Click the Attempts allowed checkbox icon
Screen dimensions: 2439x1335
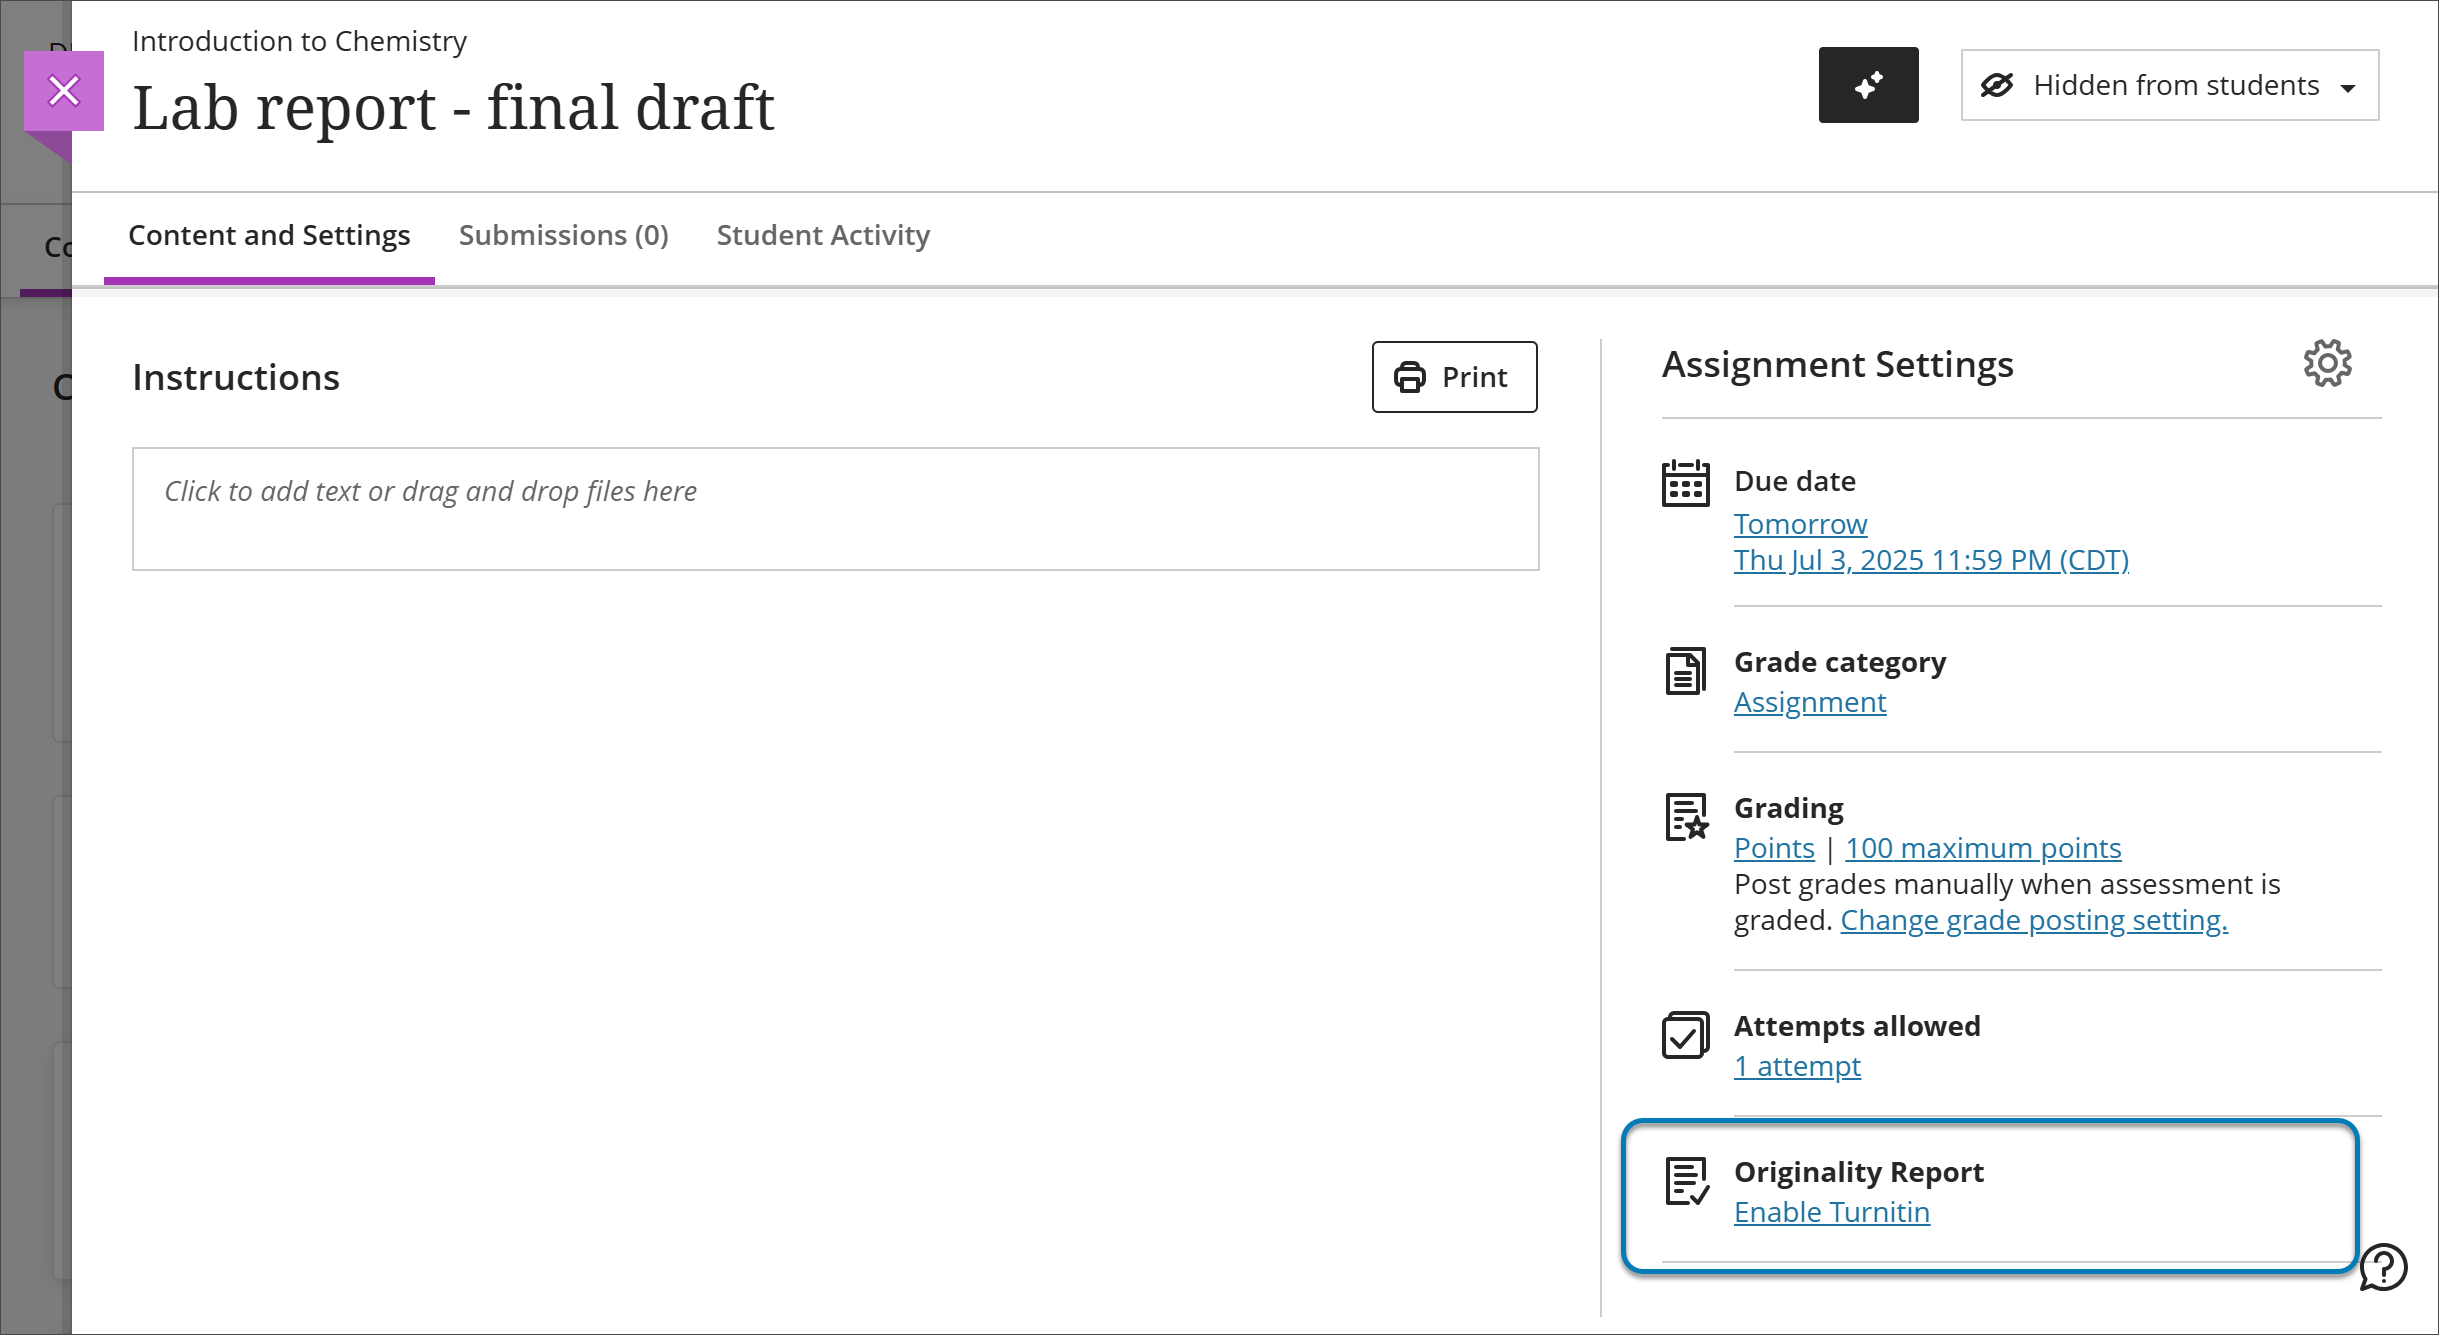(1685, 1036)
